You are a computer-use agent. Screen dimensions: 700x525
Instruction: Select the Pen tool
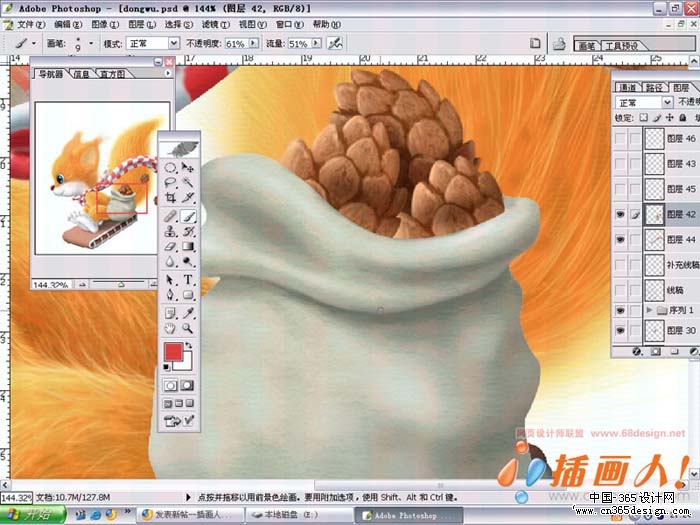[170, 295]
